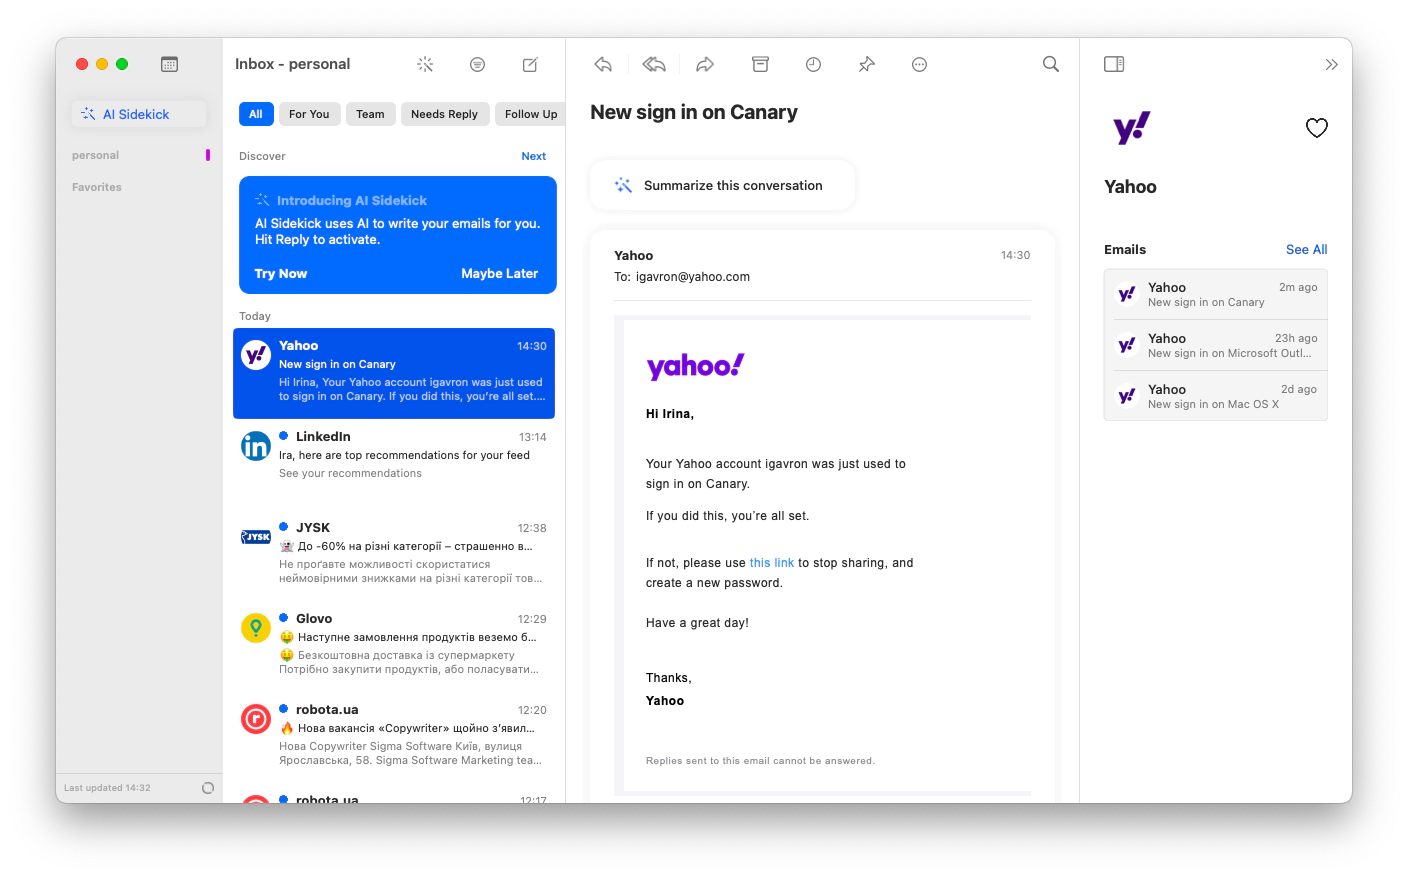Image resolution: width=1408 pixels, height=877 pixels.
Task: Open 'New sign in on Microsoft Outl...' email
Action: point(1216,346)
